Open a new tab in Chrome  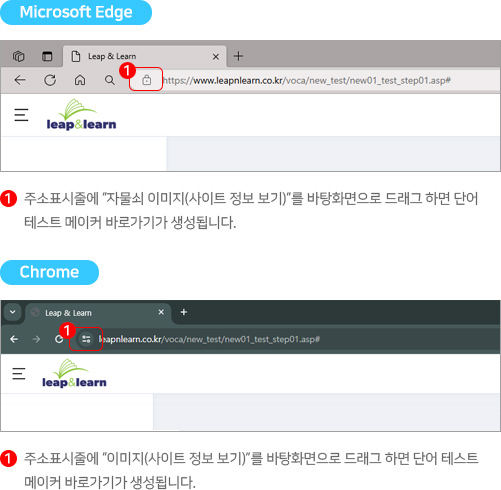click(184, 312)
